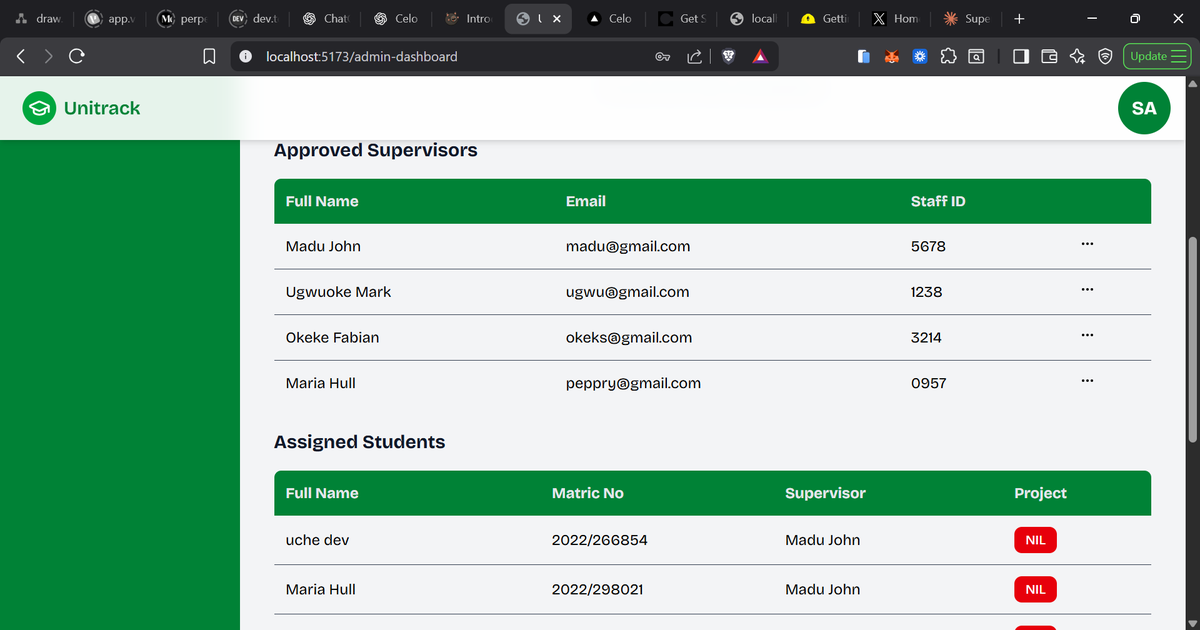The image size is (1200, 630).
Task: Open the MetaMask fox extension
Action: (891, 56)
